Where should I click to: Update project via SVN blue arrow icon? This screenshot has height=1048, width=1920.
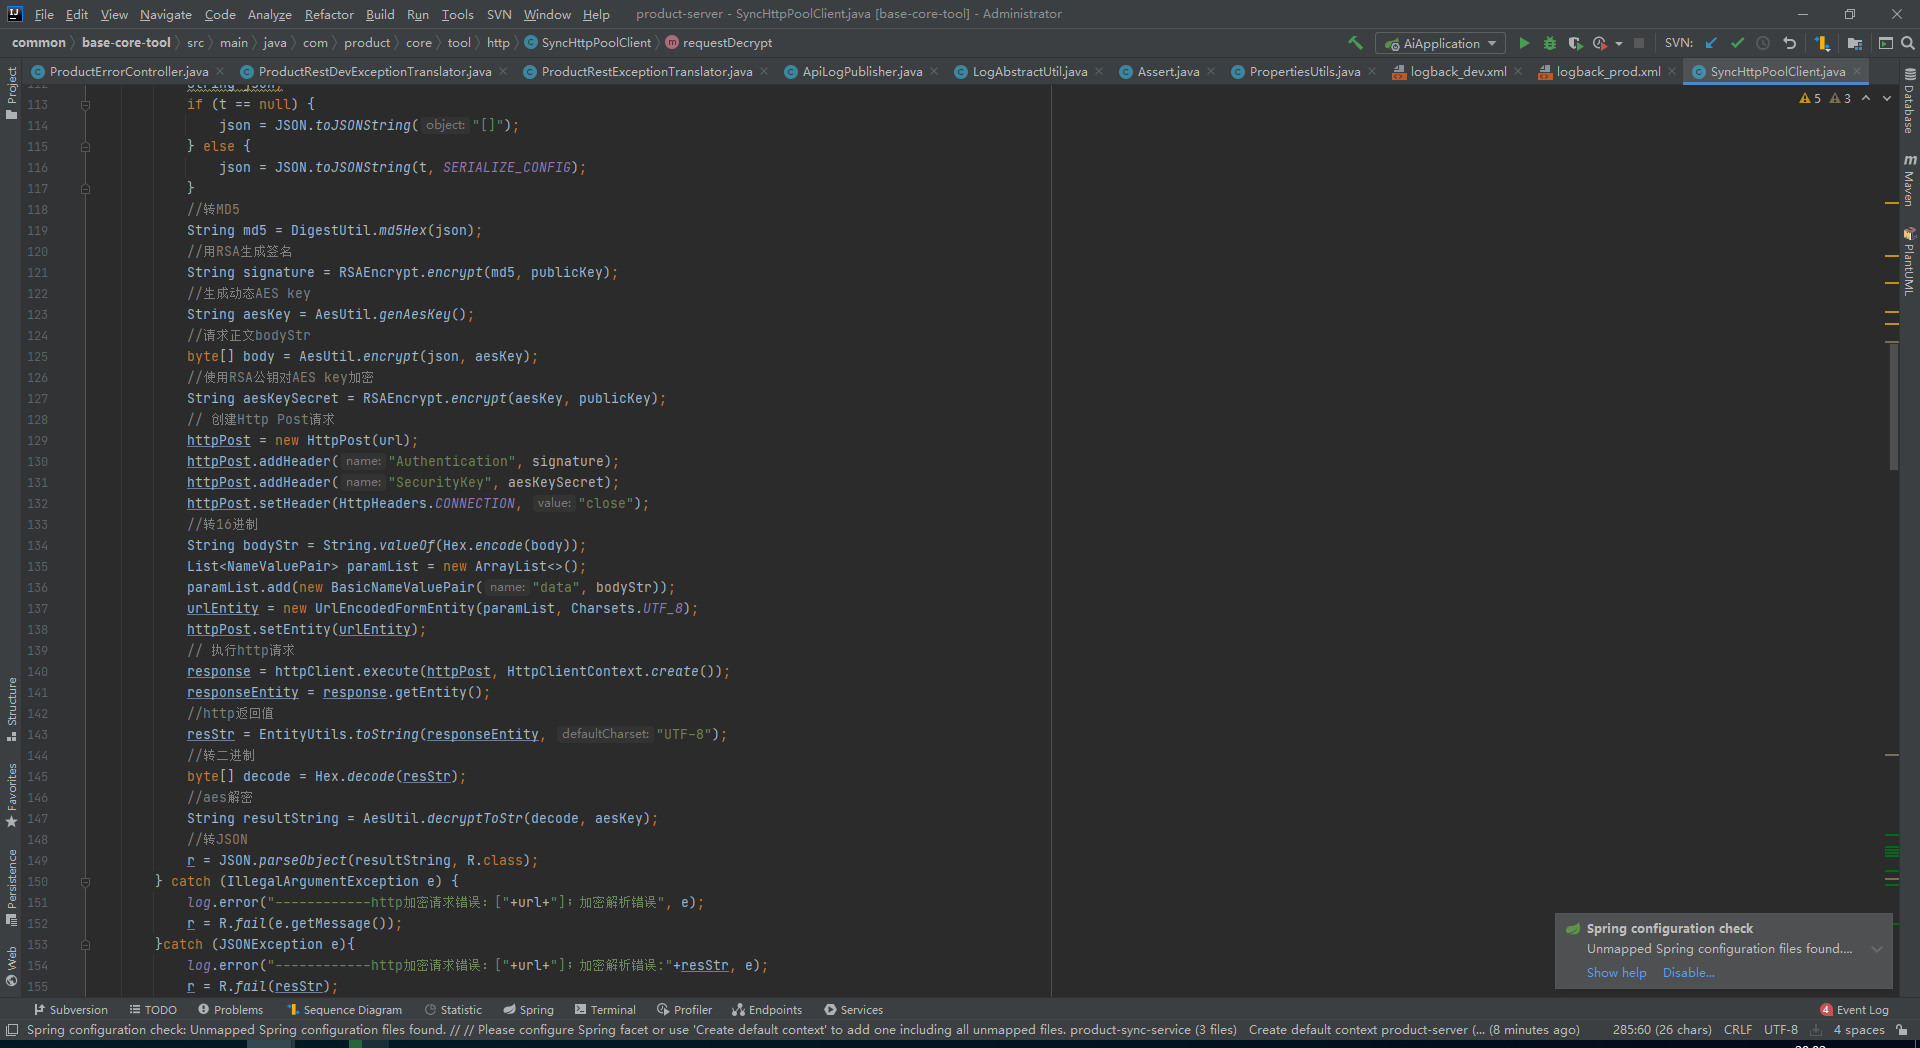1711,43
